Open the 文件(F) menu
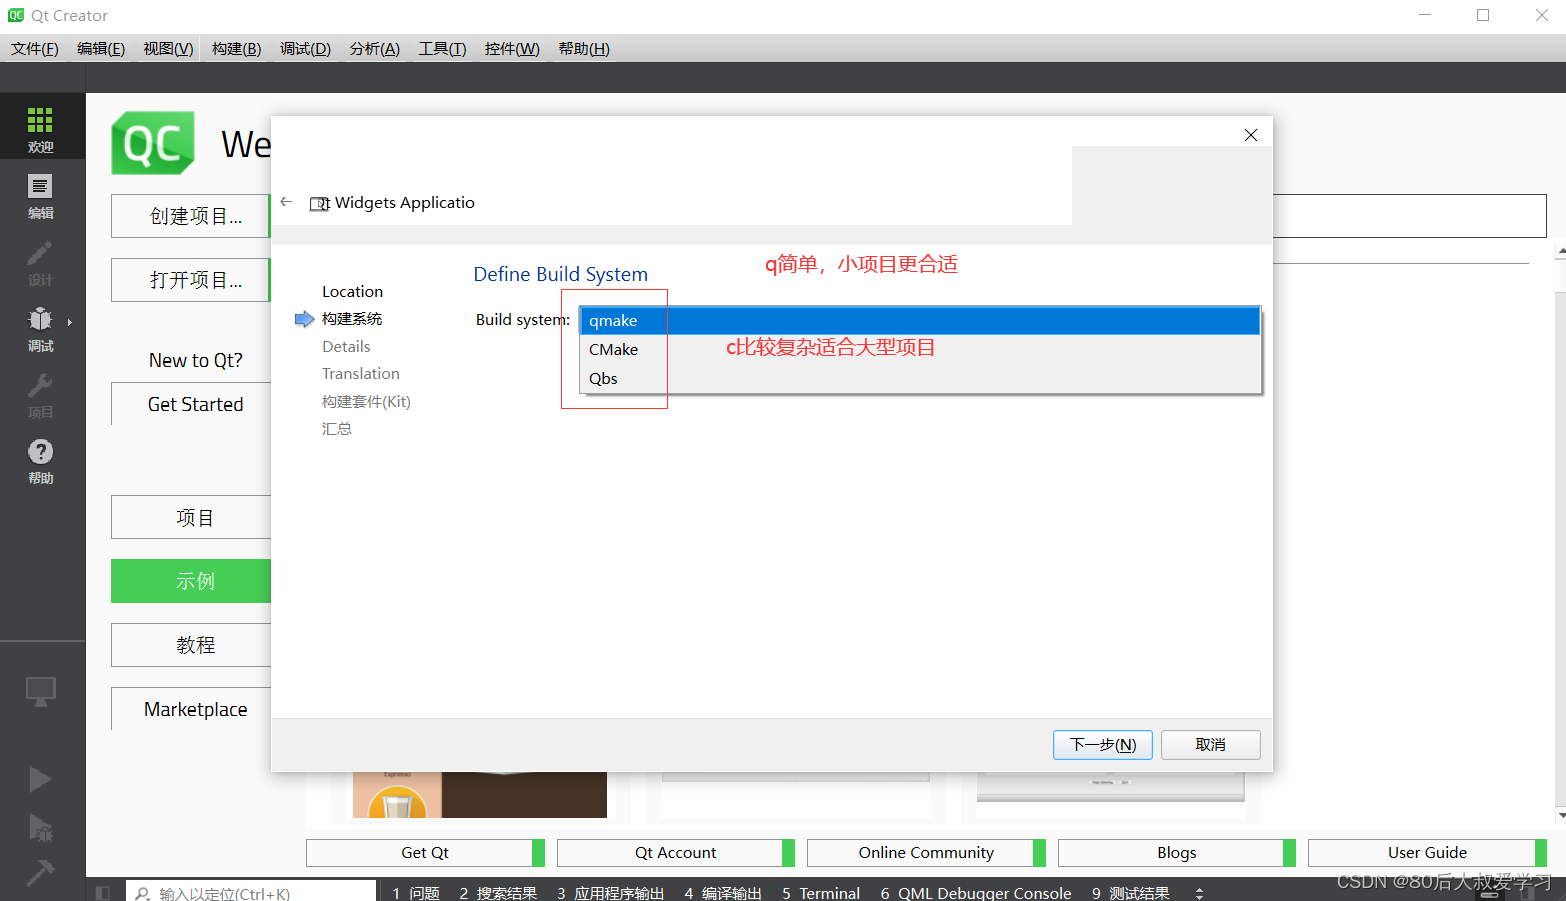The height and width of the screenshot is (901, 1566). click(35, 49)
